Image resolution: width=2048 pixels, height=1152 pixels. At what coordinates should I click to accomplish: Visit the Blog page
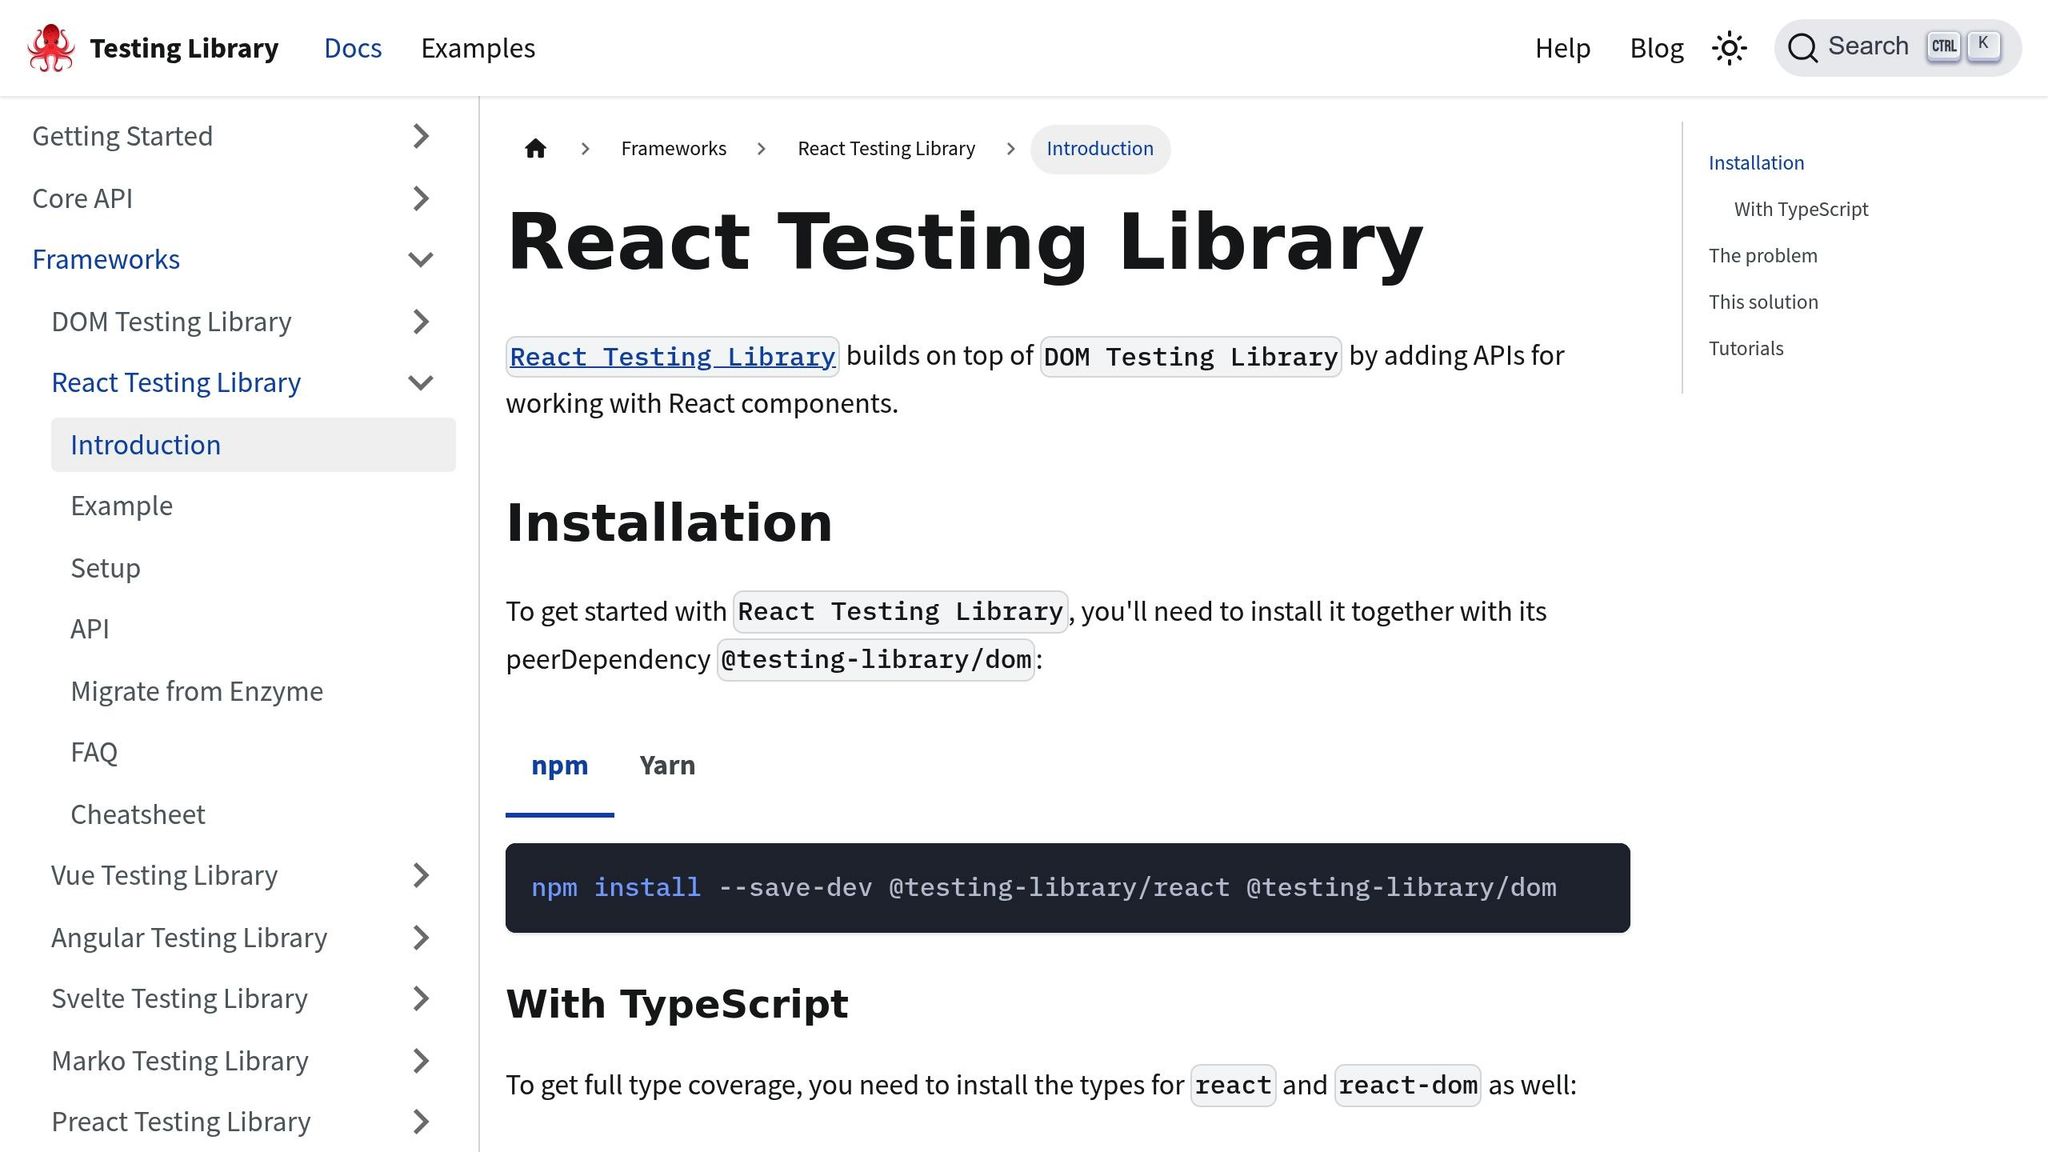pyautogui.click(x=1656, y=48)
